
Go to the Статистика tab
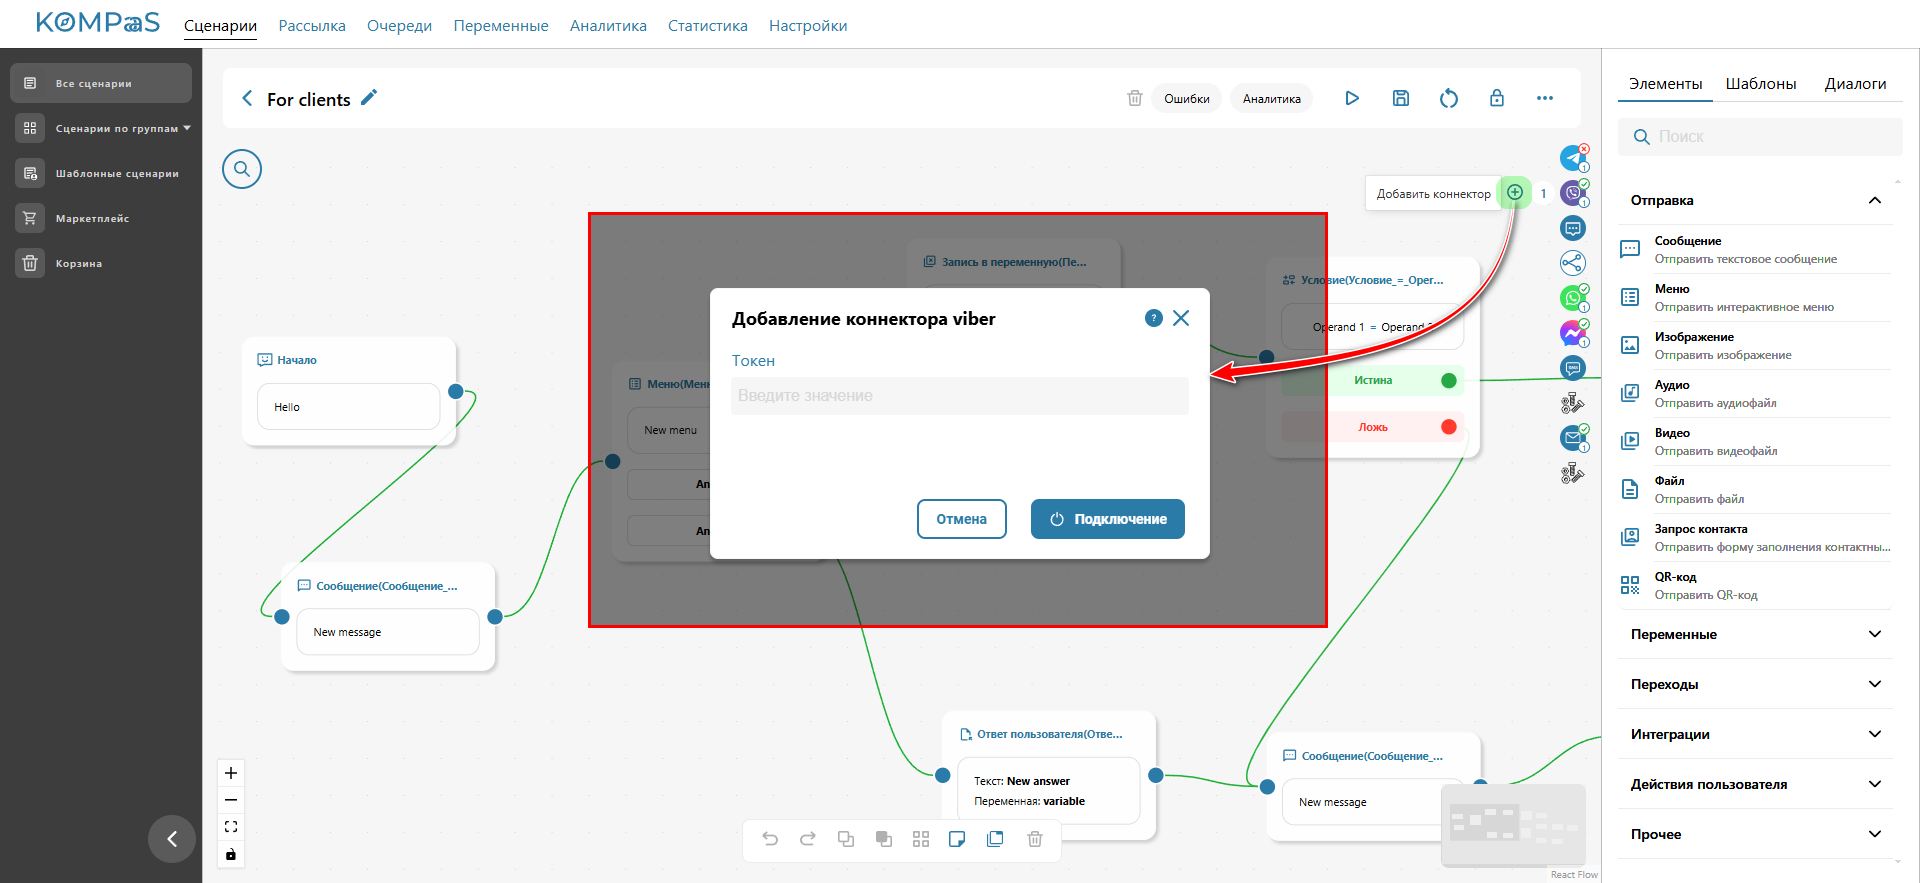coord(708,26)
